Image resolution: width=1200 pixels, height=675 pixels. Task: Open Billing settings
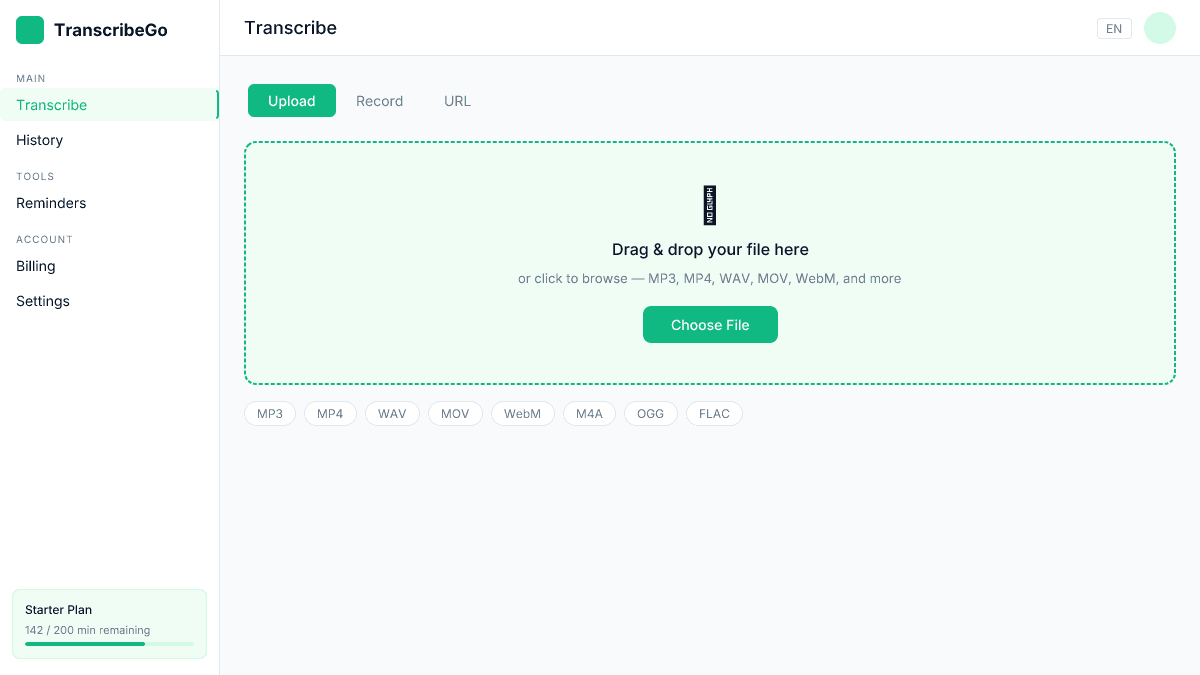click(35, 266)
